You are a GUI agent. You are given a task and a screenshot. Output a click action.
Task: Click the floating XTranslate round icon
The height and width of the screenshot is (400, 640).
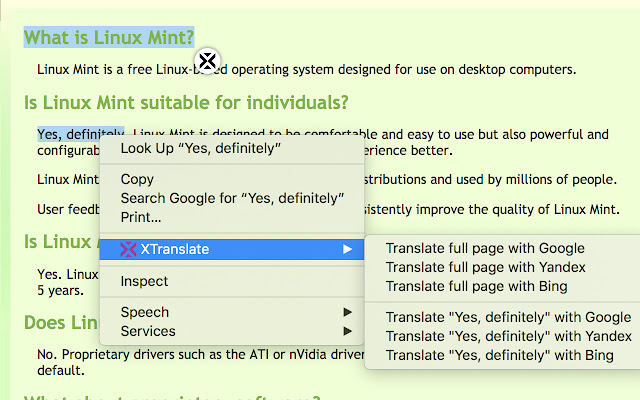coord(207,61)
